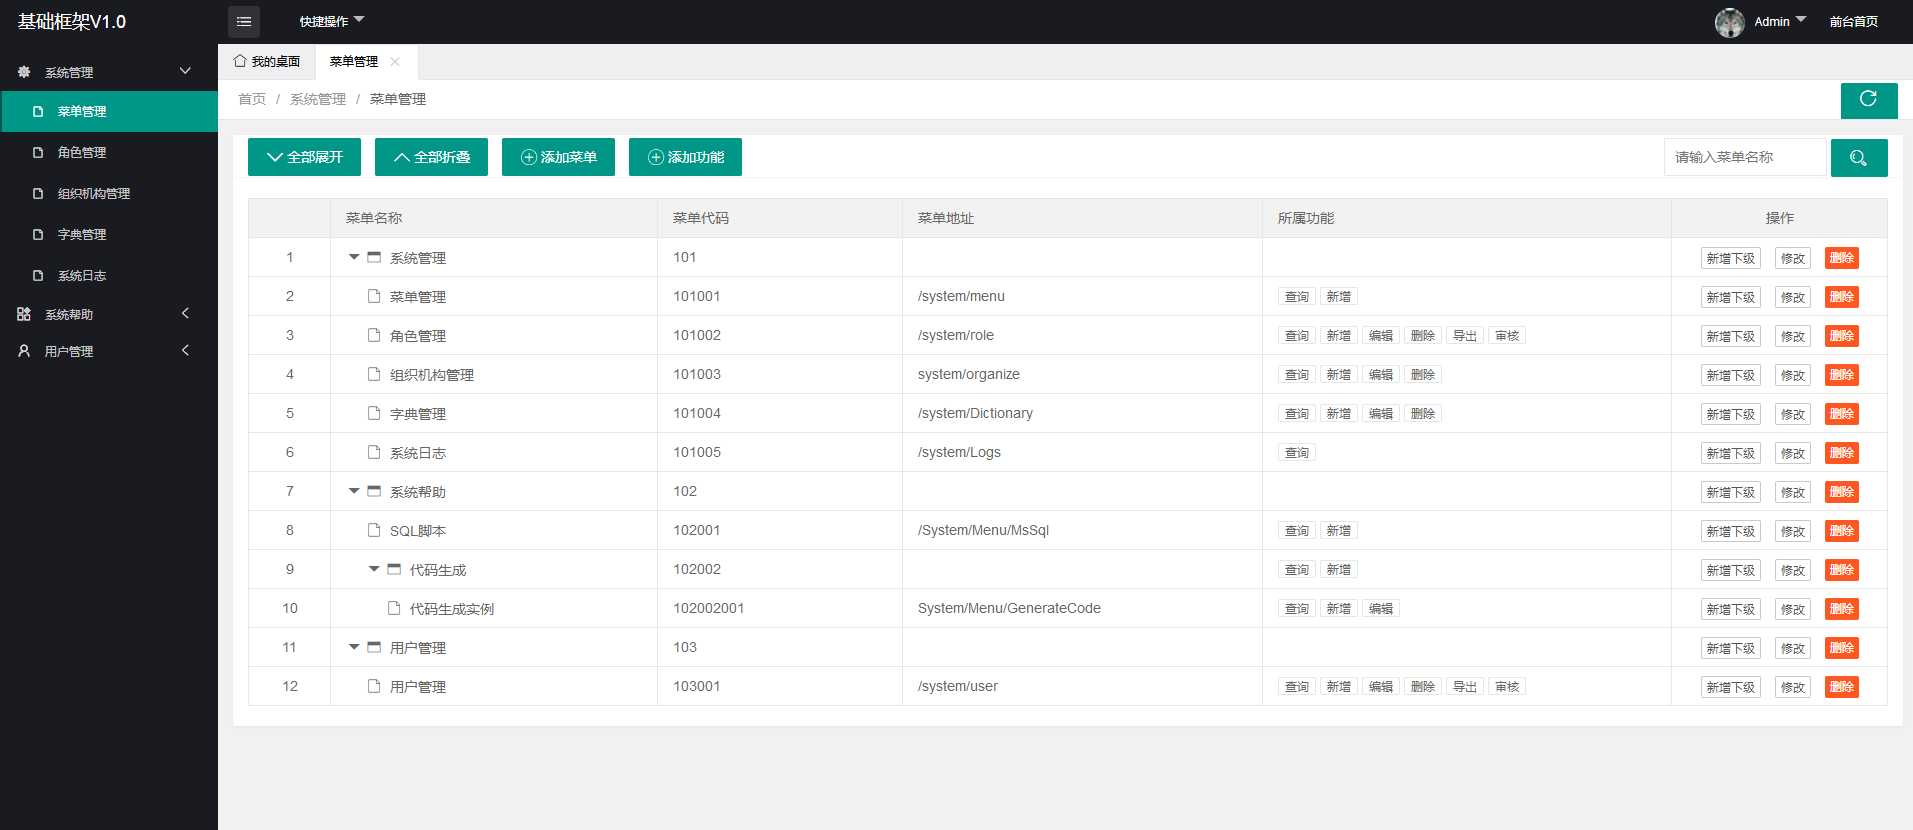Click the Admin avatar picture
This screenshot has height=830, width=1913.
pyautogui.click(x=1730, y=22)
